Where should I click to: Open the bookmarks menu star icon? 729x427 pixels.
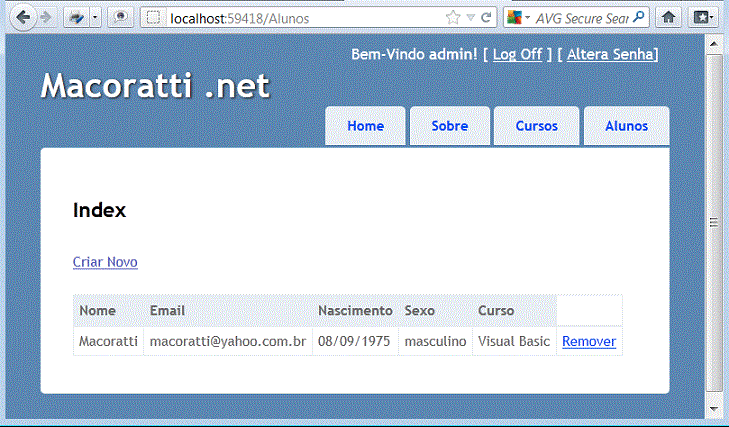click(x=702, y=18)
